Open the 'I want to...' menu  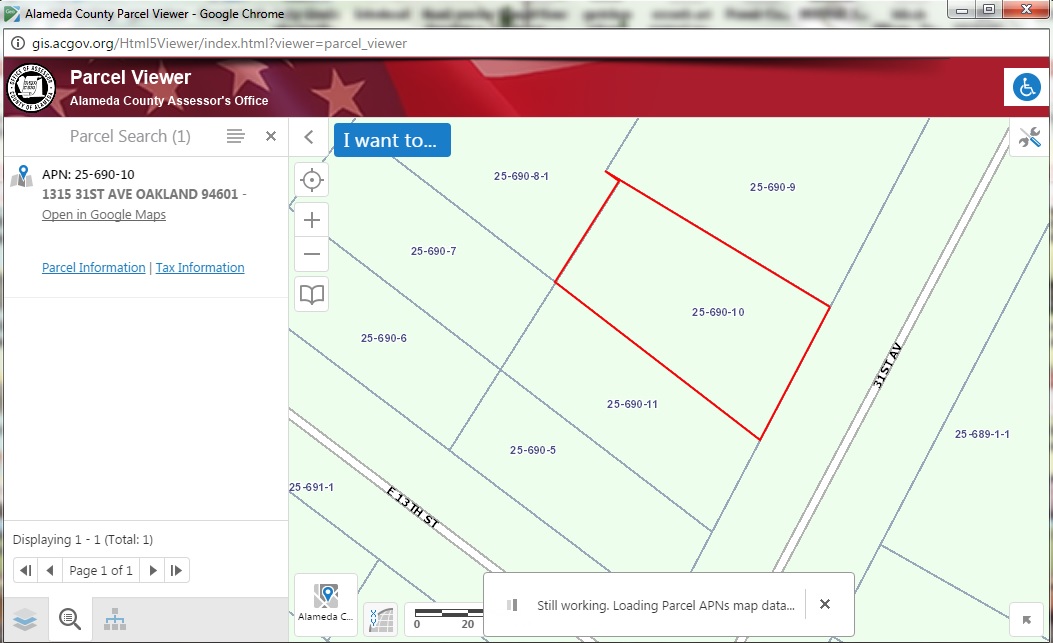tap(392, 140)
